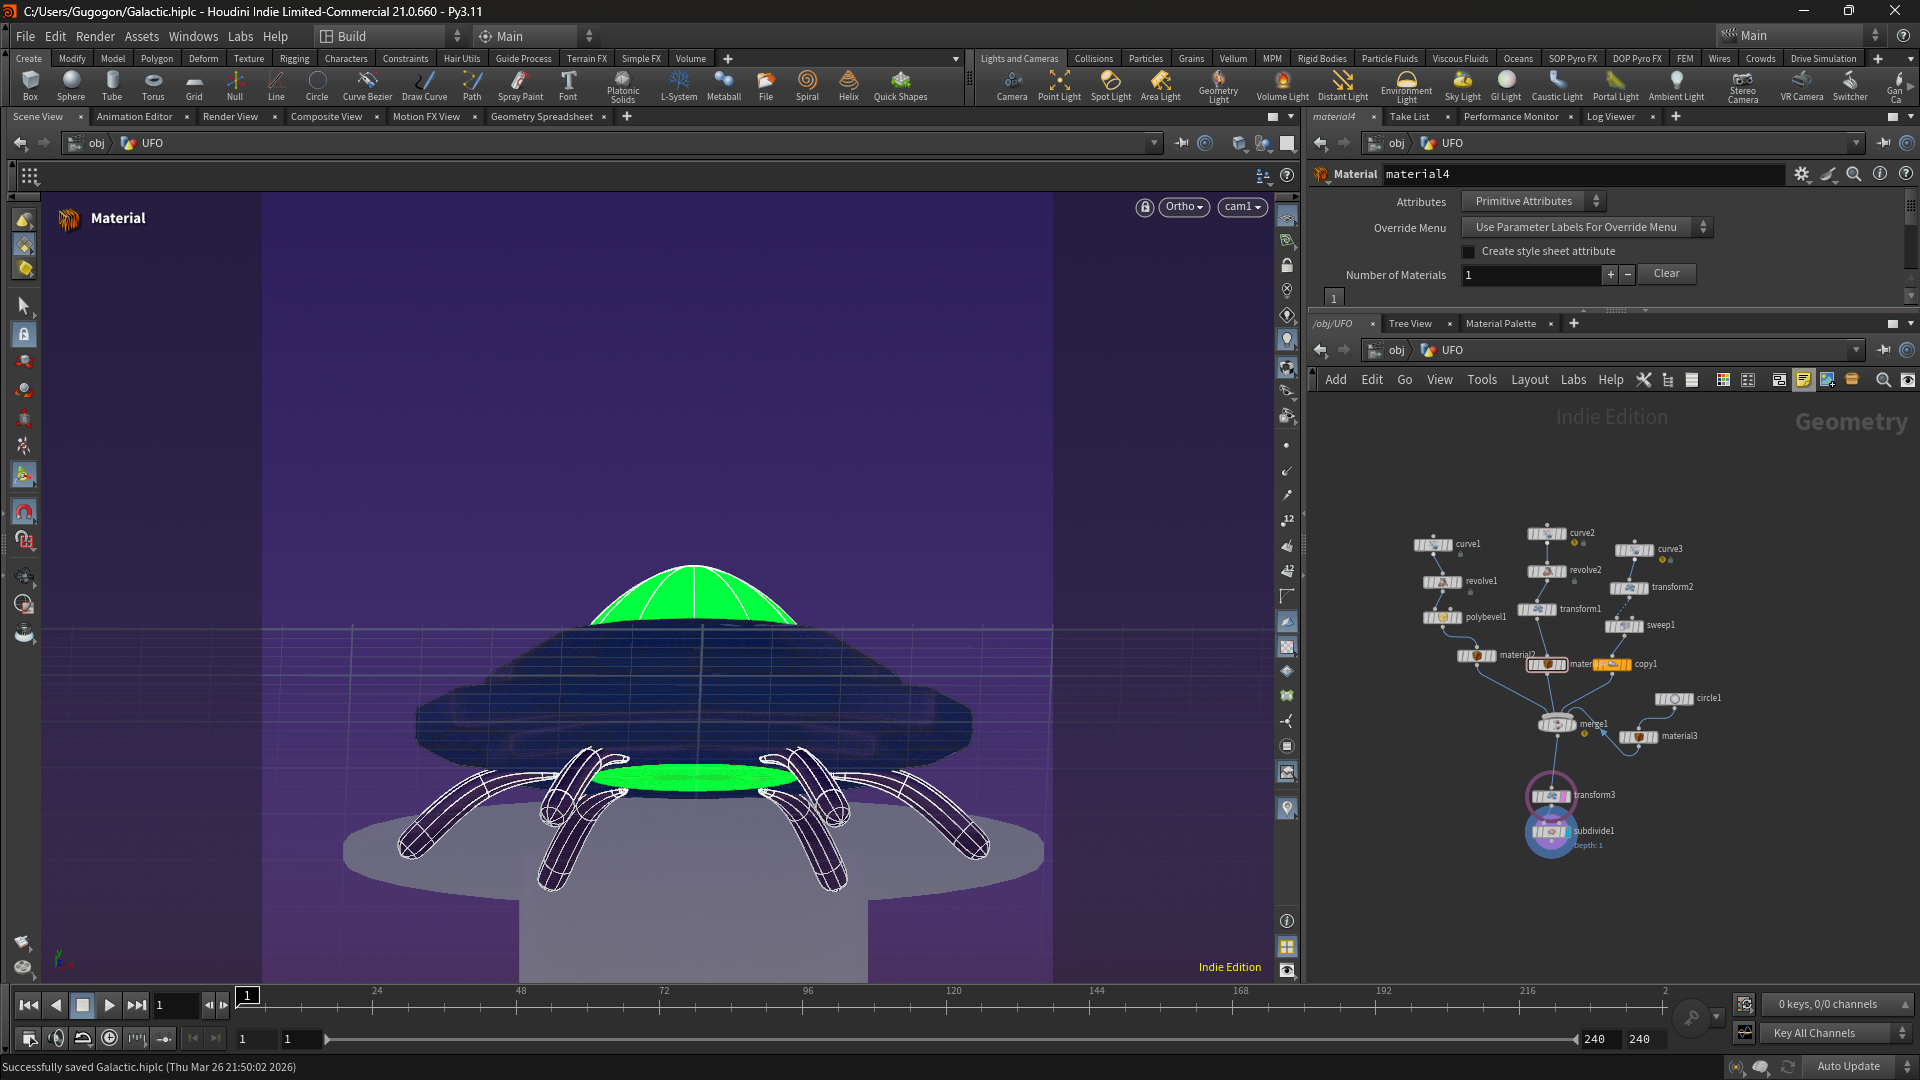The width and height of the screenshot is (1920, 1080).
Task: Pin the Scene View pane
Action: pyautogui.click(x=1181, y=143)
